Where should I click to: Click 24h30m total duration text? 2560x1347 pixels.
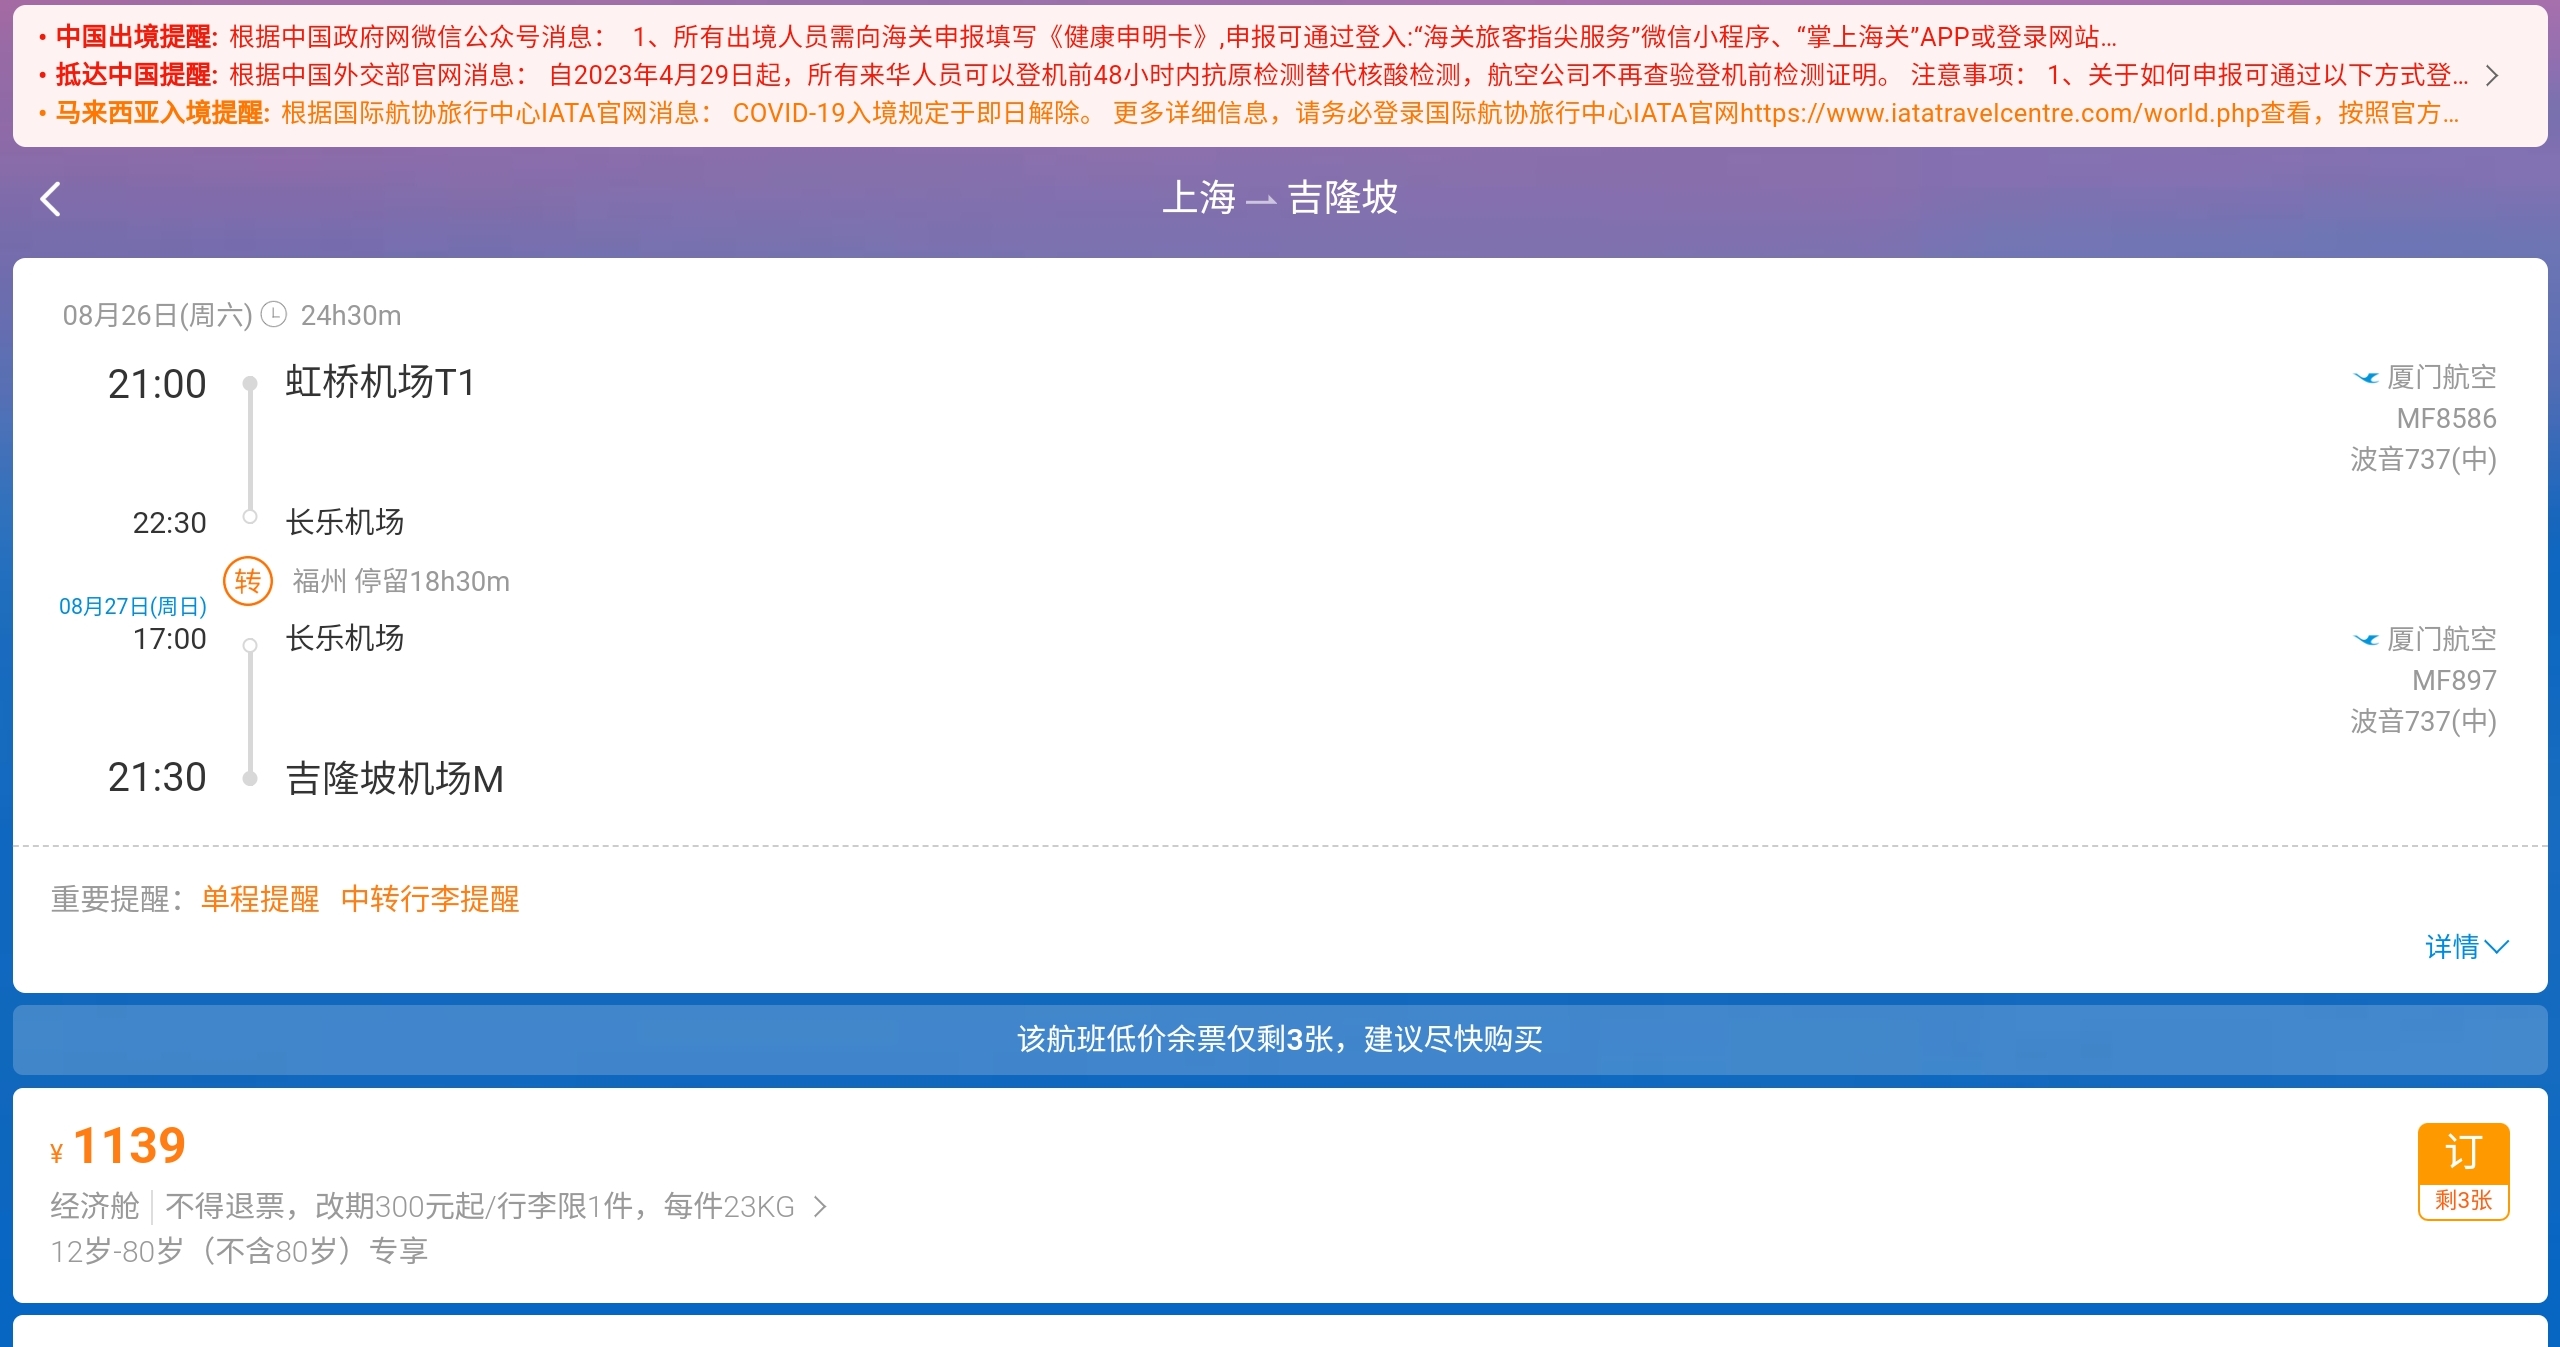(351, 315)
